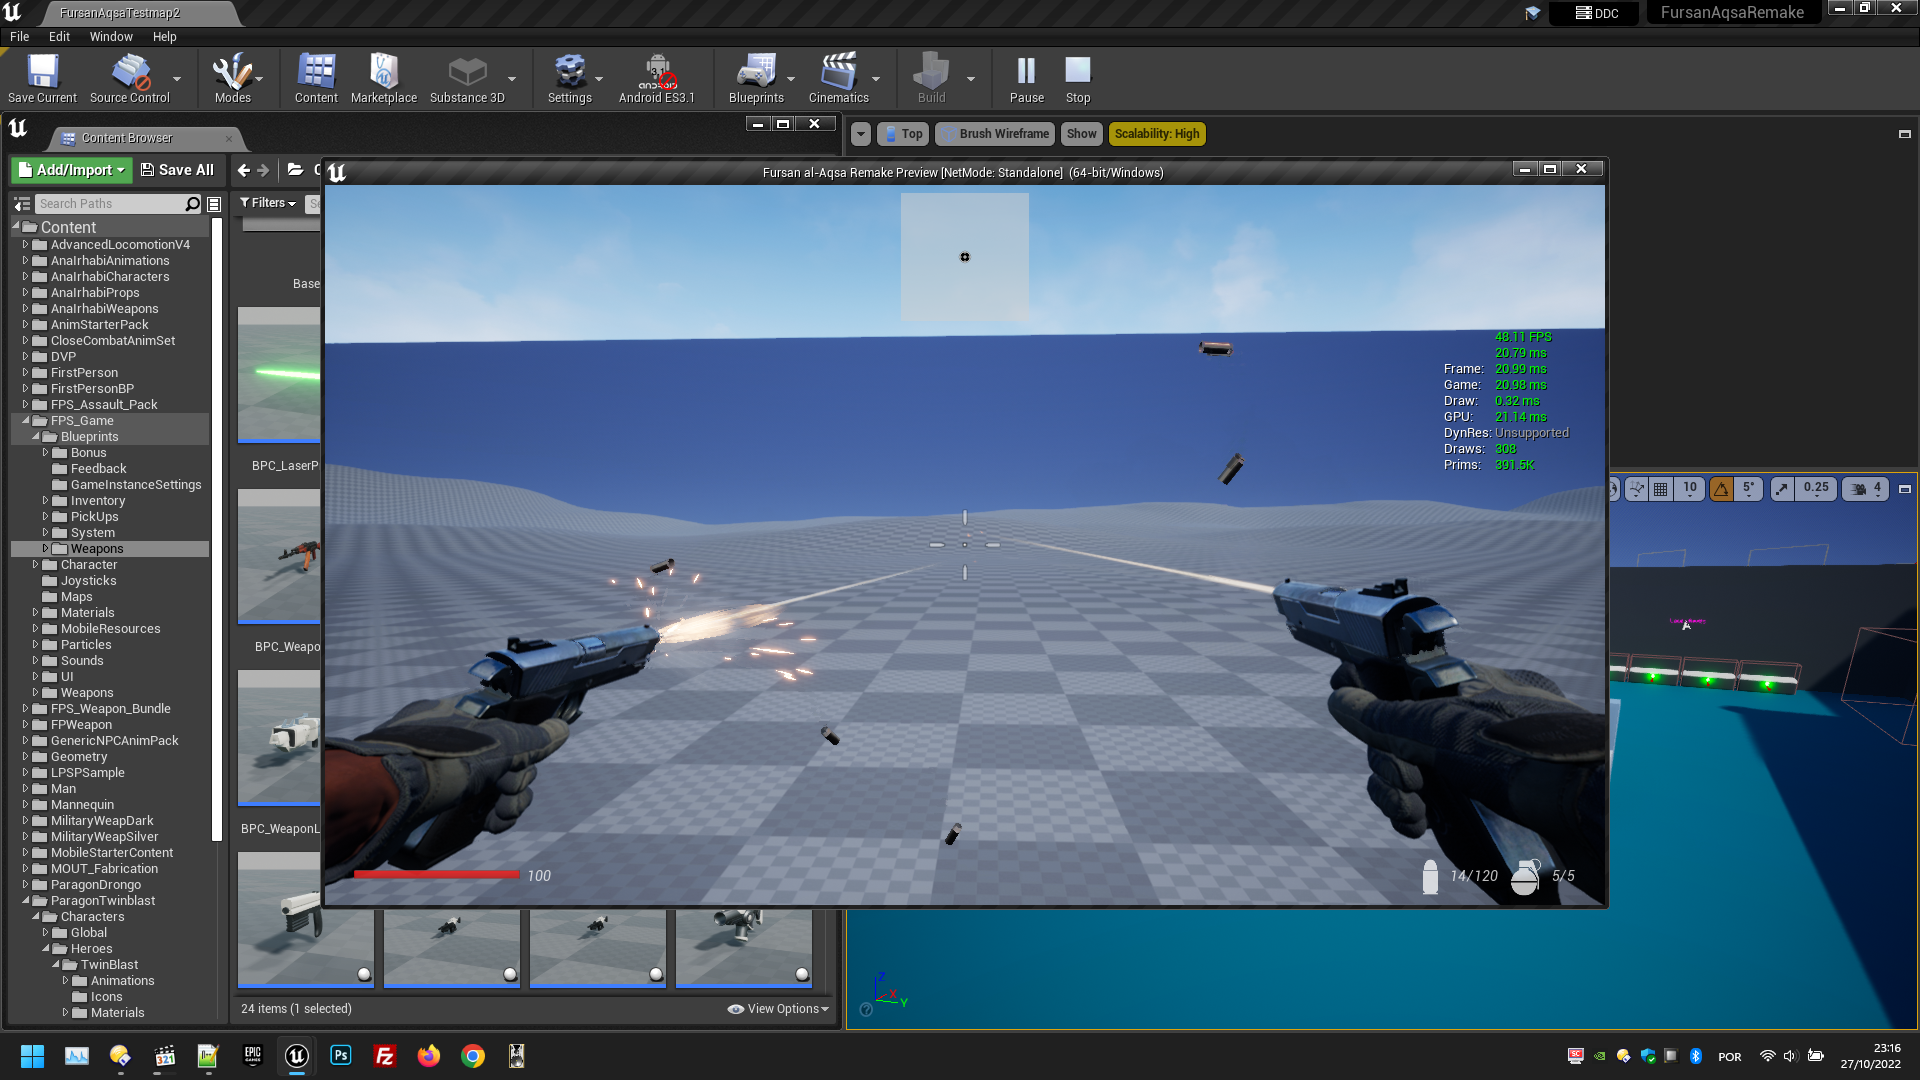The width and height of the screenshot is (1920, 1080).
Task: Click the Scalability: High warning button
Action: click(1157, 134)
